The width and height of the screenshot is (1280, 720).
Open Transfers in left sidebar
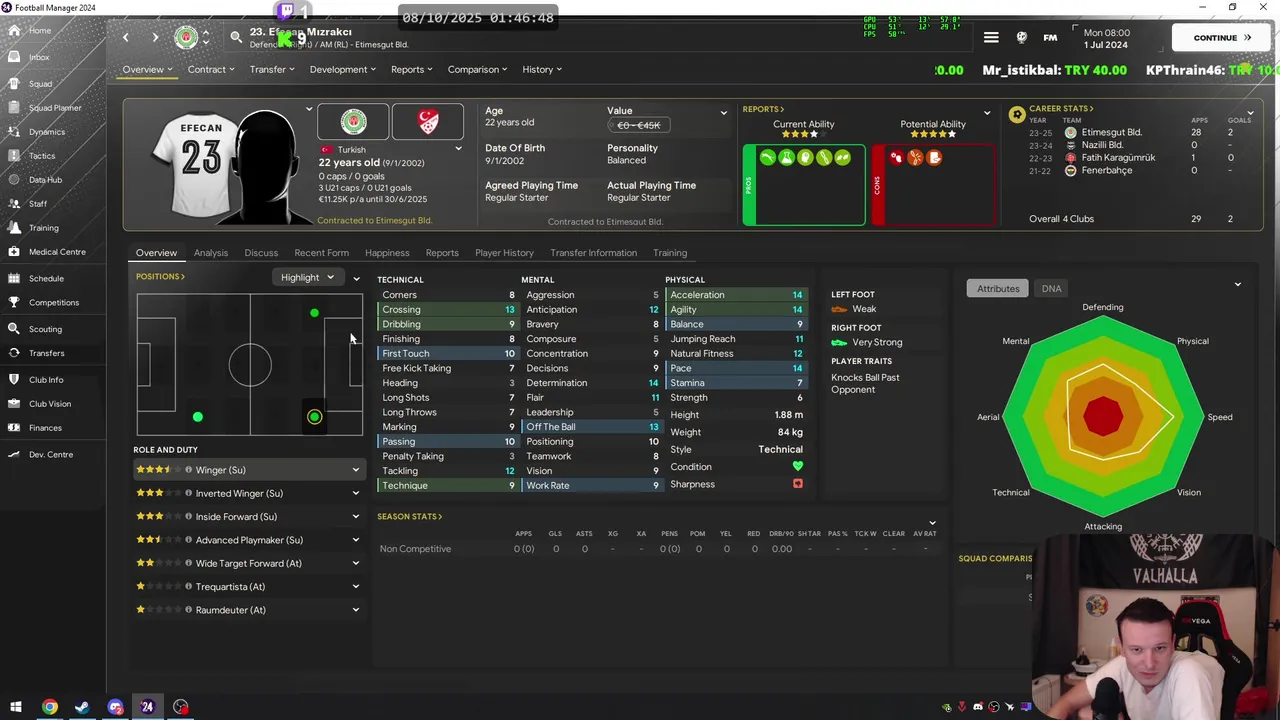pos(46,353)
